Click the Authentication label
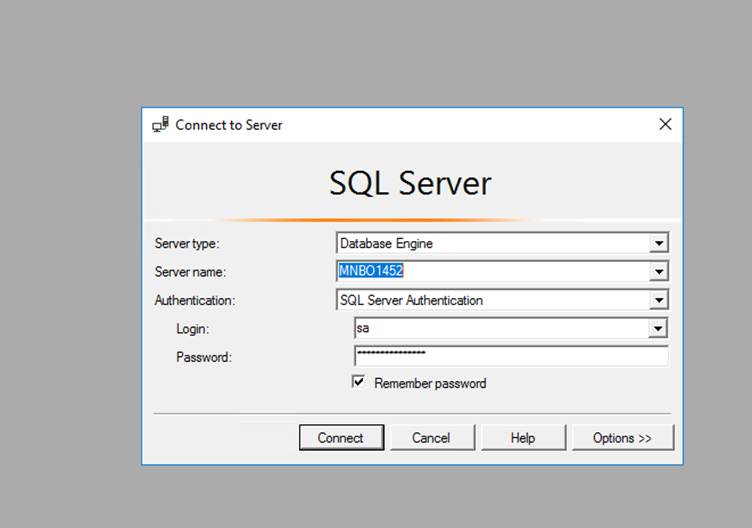Viewport: 752px width, 528px height. (195, 300)
